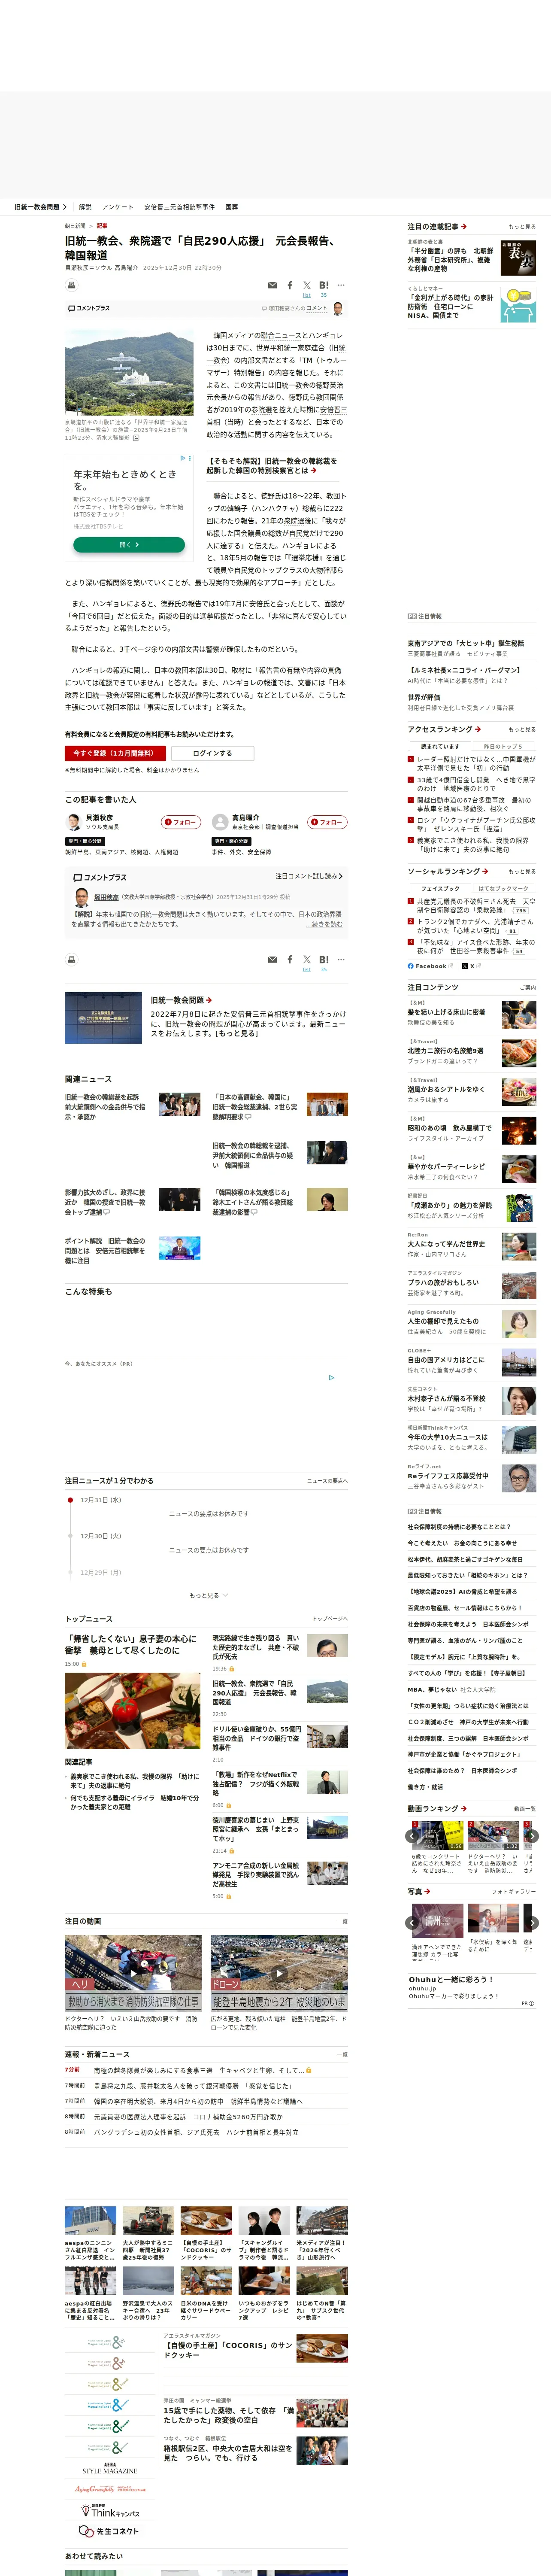551x2576 pixels.
Task: Click the green 開く button in ad
Action: click(x=129, y=544)
